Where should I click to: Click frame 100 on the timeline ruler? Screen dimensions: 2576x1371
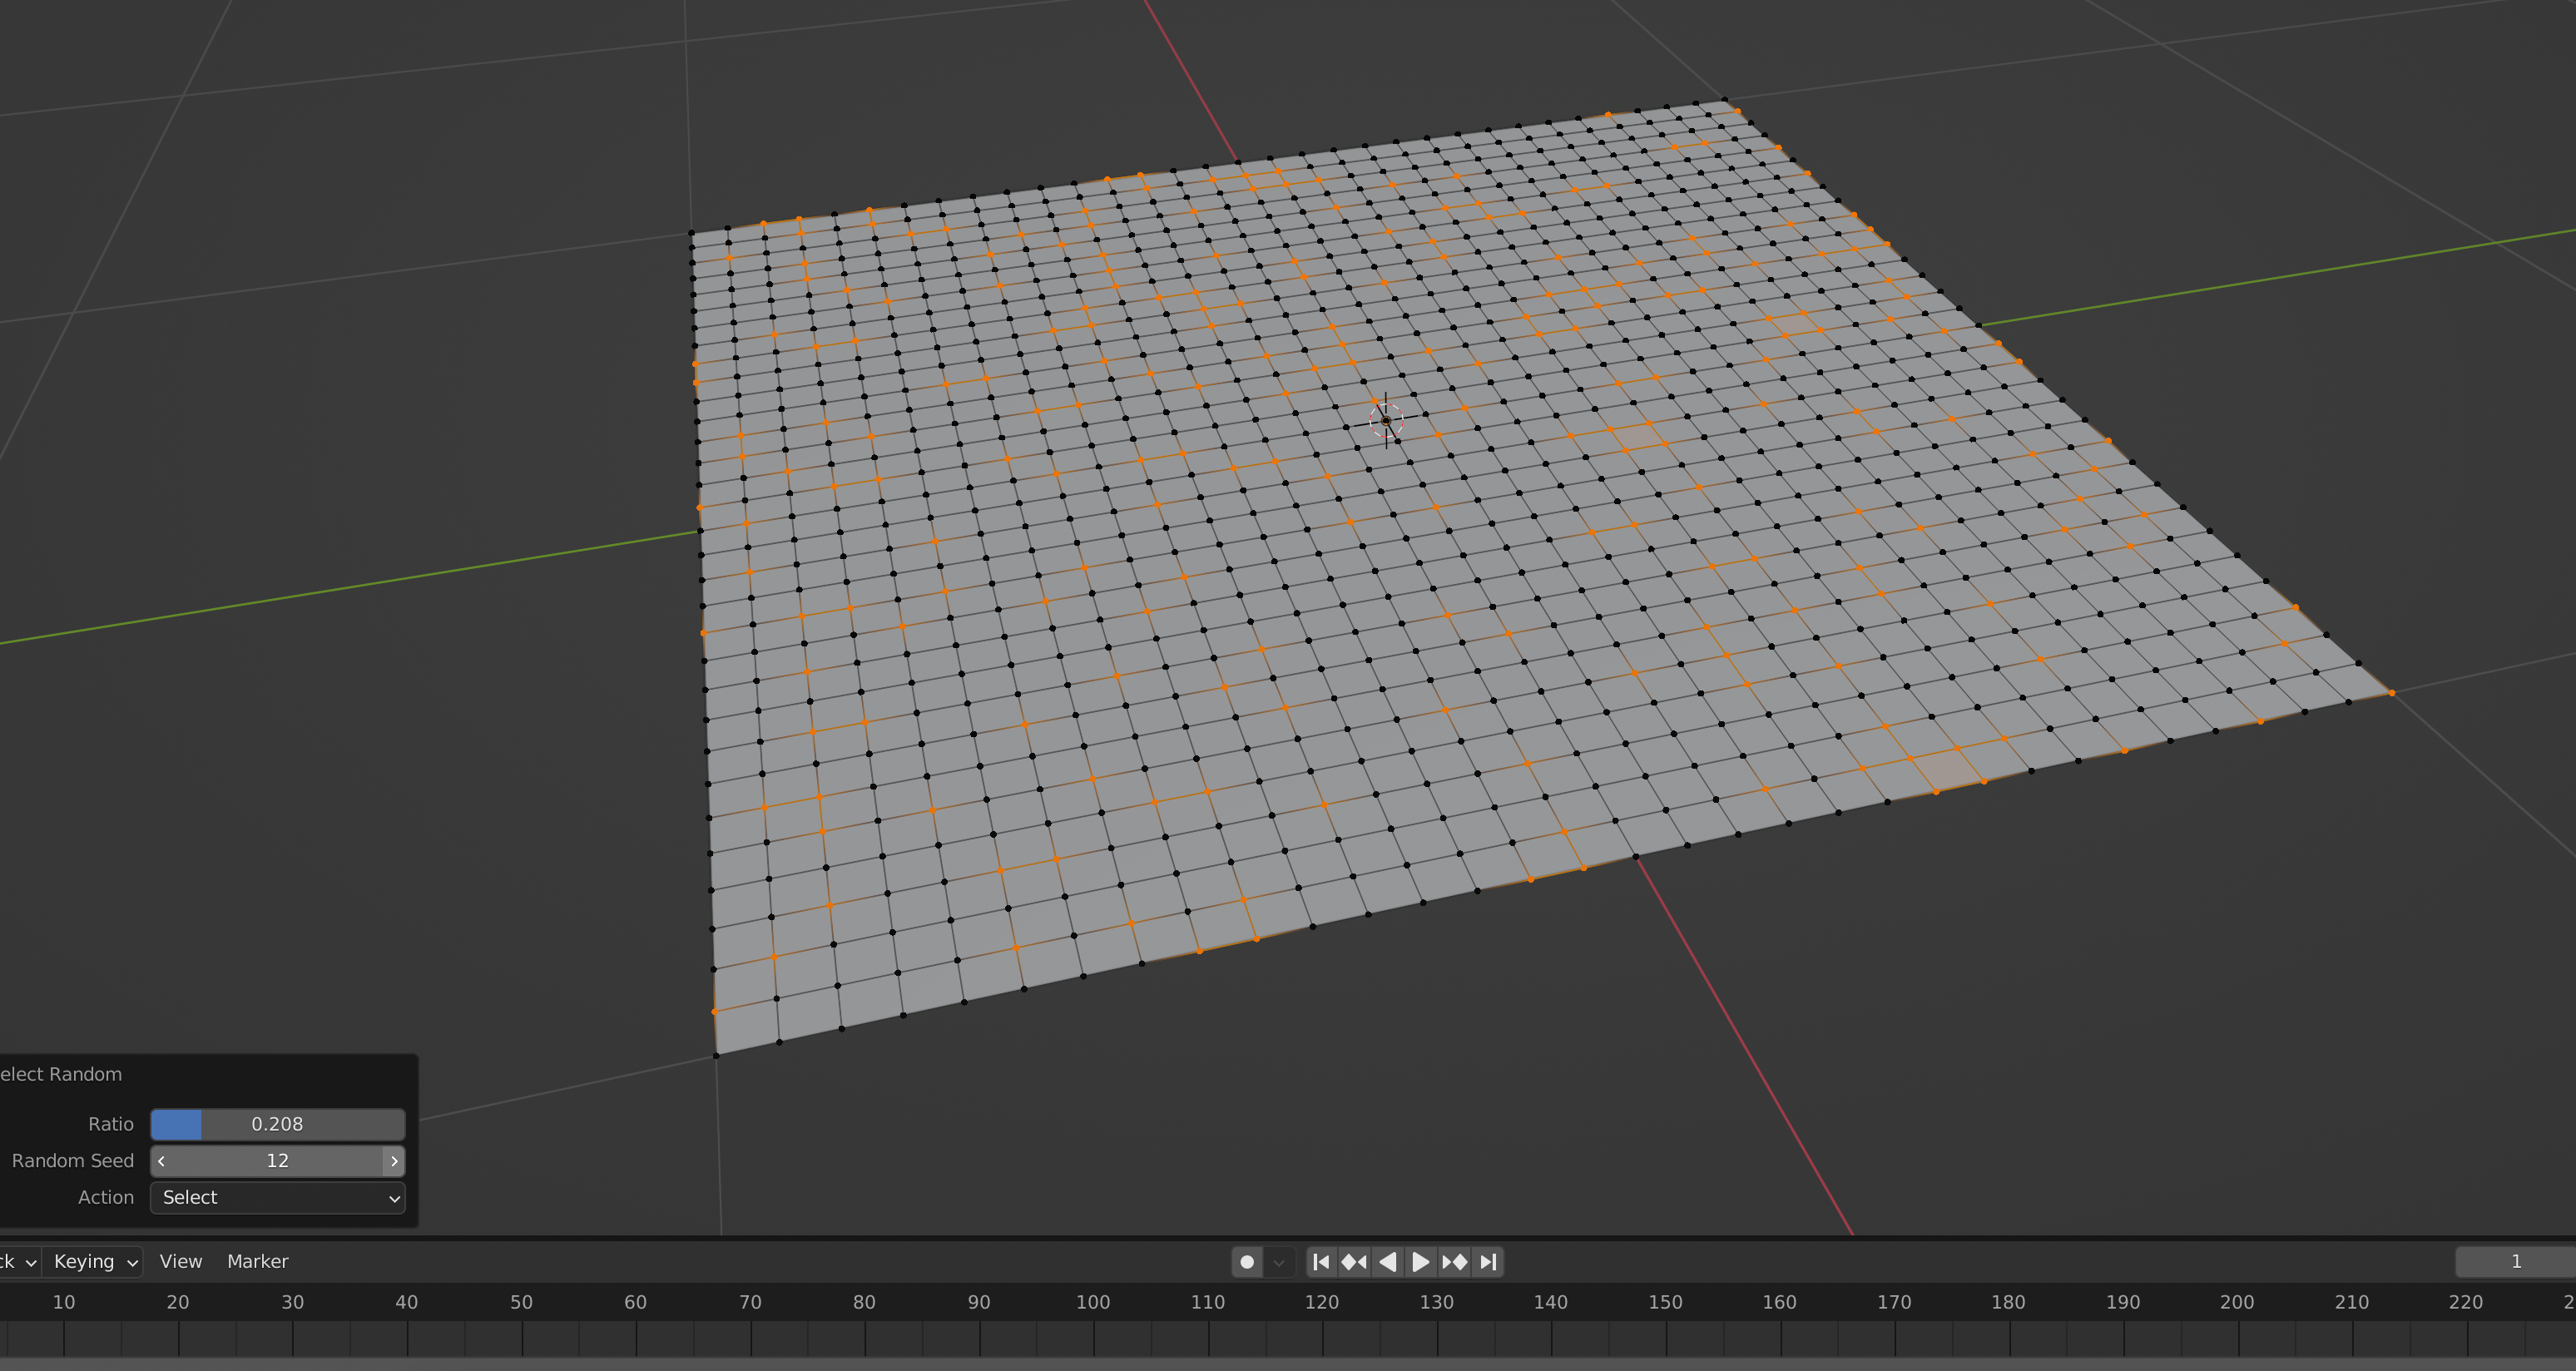point(1093,1302)
